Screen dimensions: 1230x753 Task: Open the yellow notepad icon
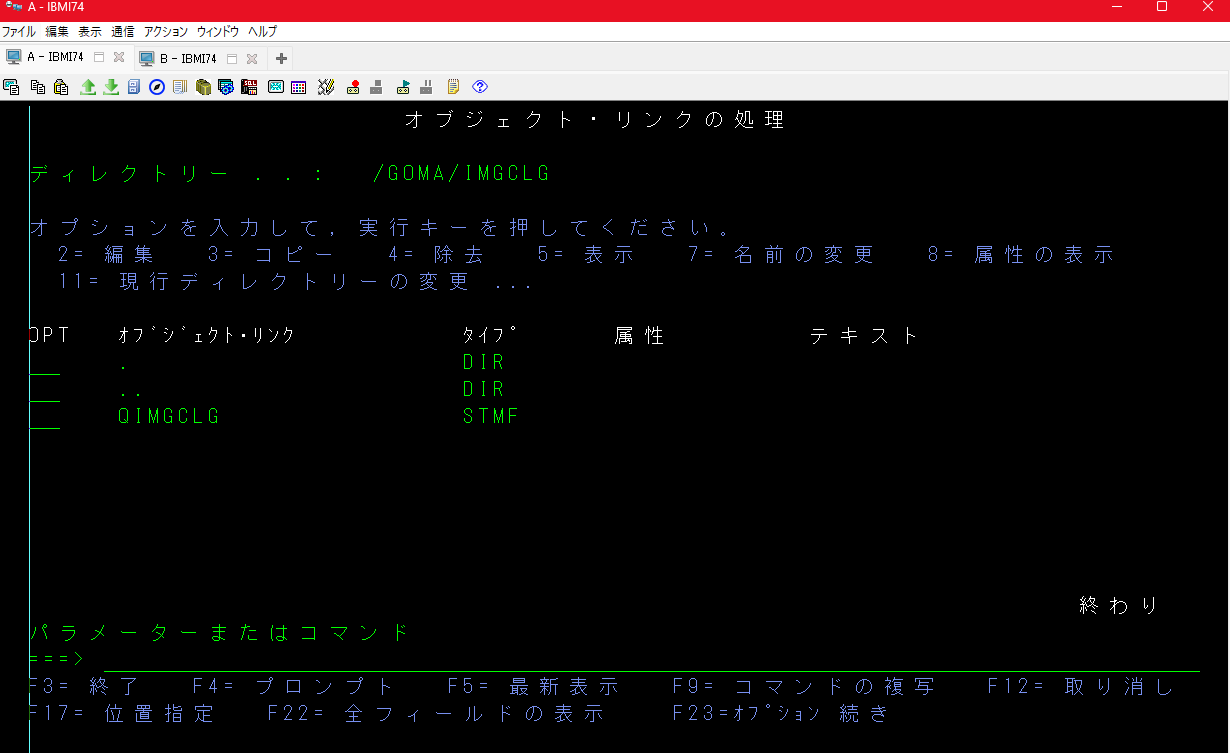coord(453,87)
